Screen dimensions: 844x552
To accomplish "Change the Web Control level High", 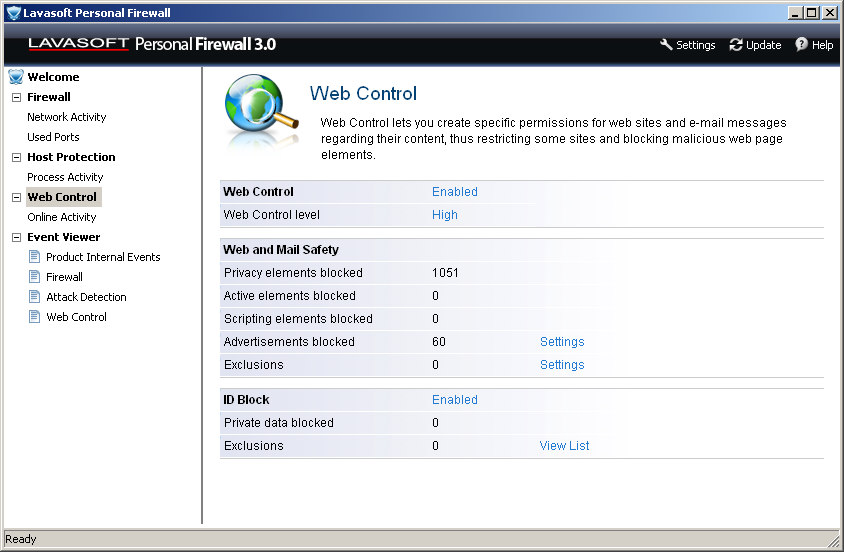I will [x=445, y=215].
